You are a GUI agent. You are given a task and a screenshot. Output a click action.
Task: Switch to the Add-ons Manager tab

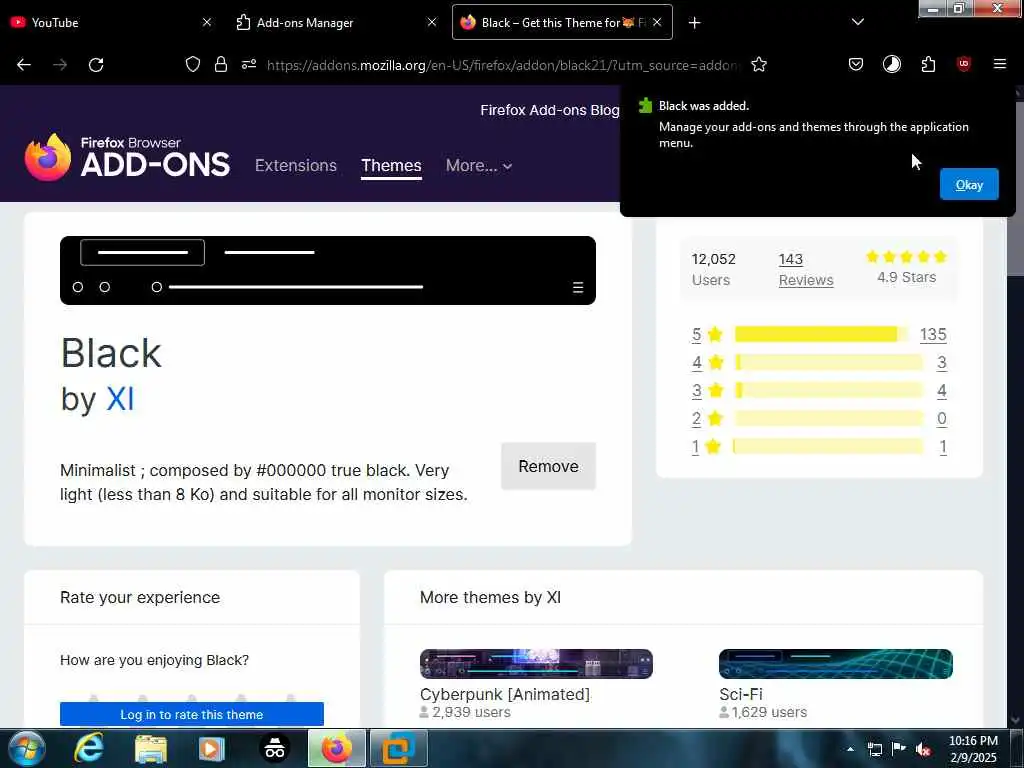click(x=336, y=22)
